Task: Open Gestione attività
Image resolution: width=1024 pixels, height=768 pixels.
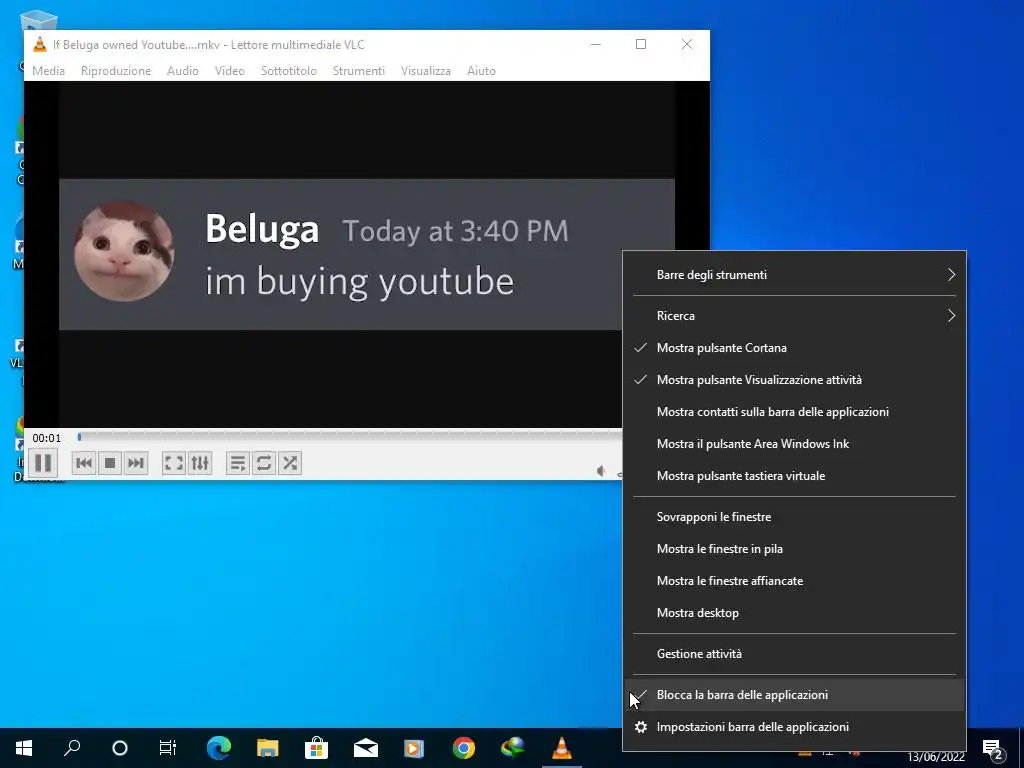Action: (x=794, y=654)
